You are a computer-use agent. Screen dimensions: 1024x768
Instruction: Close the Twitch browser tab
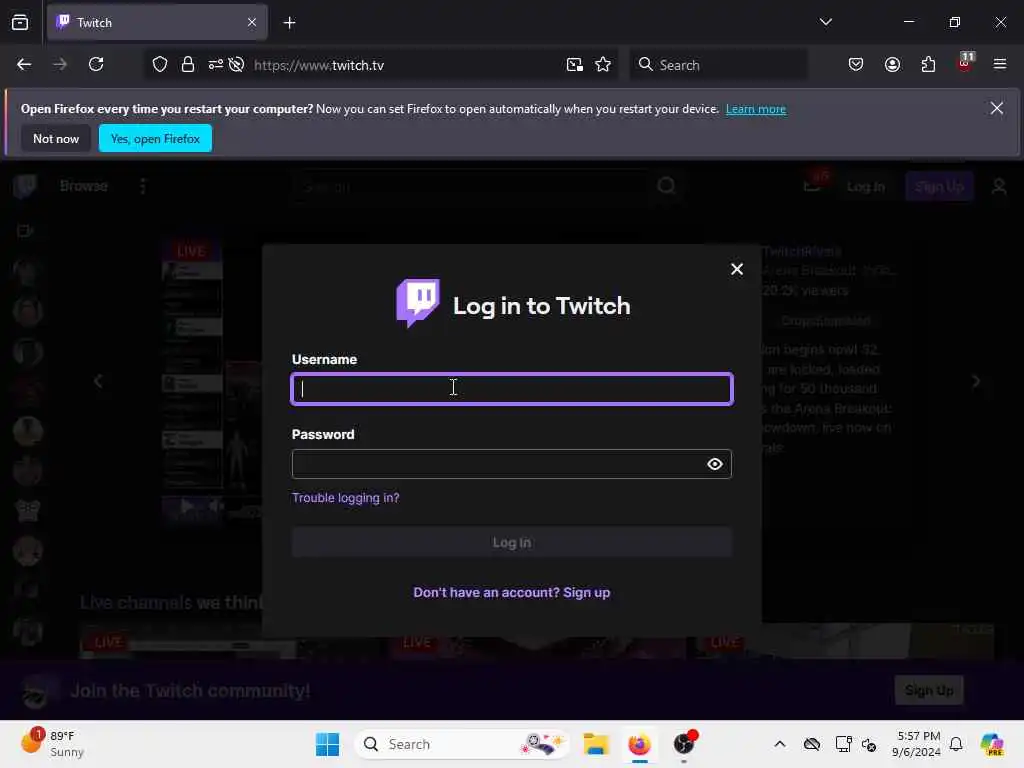tap(252, 23)
